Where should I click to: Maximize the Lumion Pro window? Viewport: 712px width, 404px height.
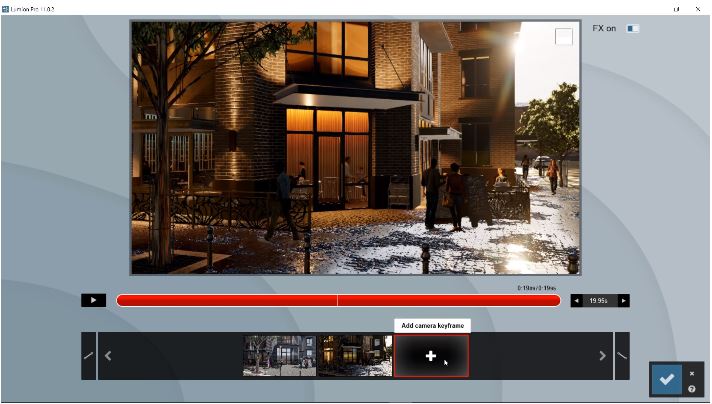[678, 8]
